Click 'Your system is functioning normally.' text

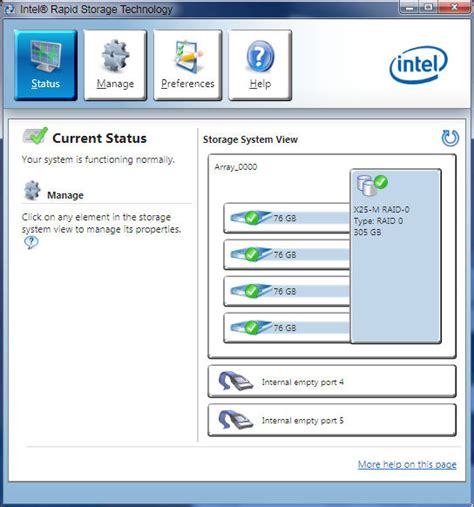click(x=98, y=160)
